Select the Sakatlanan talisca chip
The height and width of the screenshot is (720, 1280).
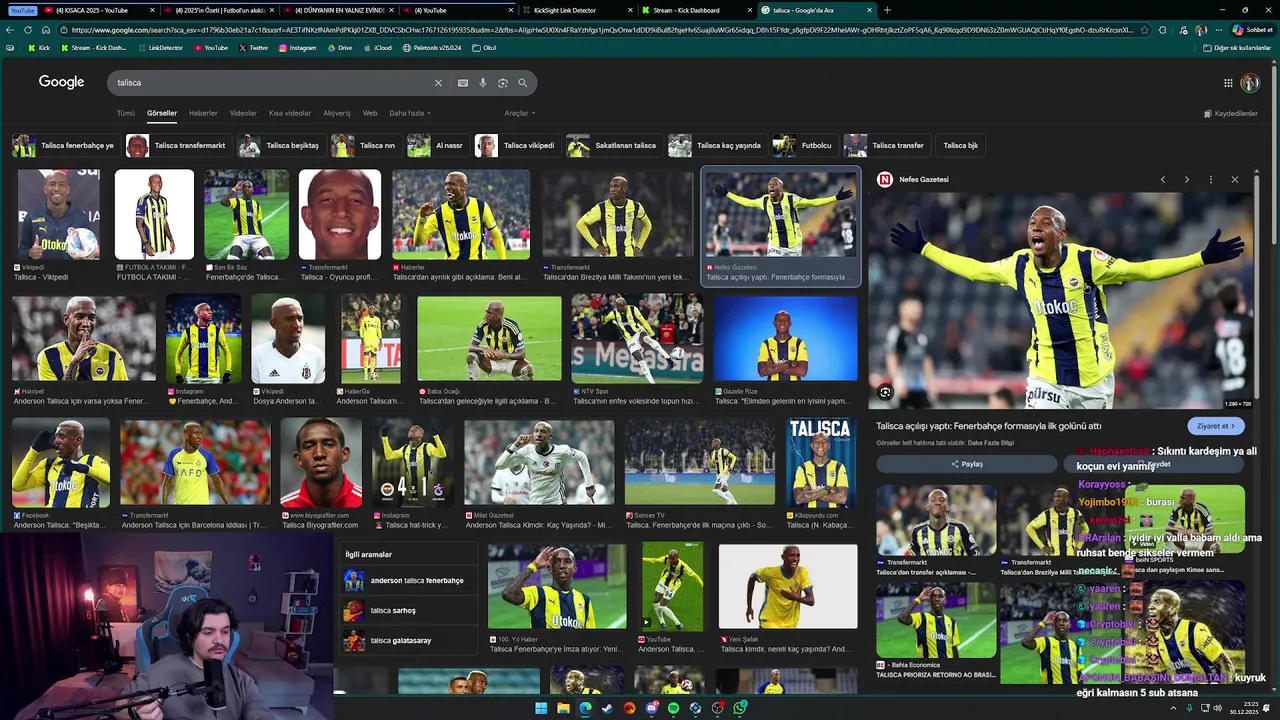tap(614, 146)
